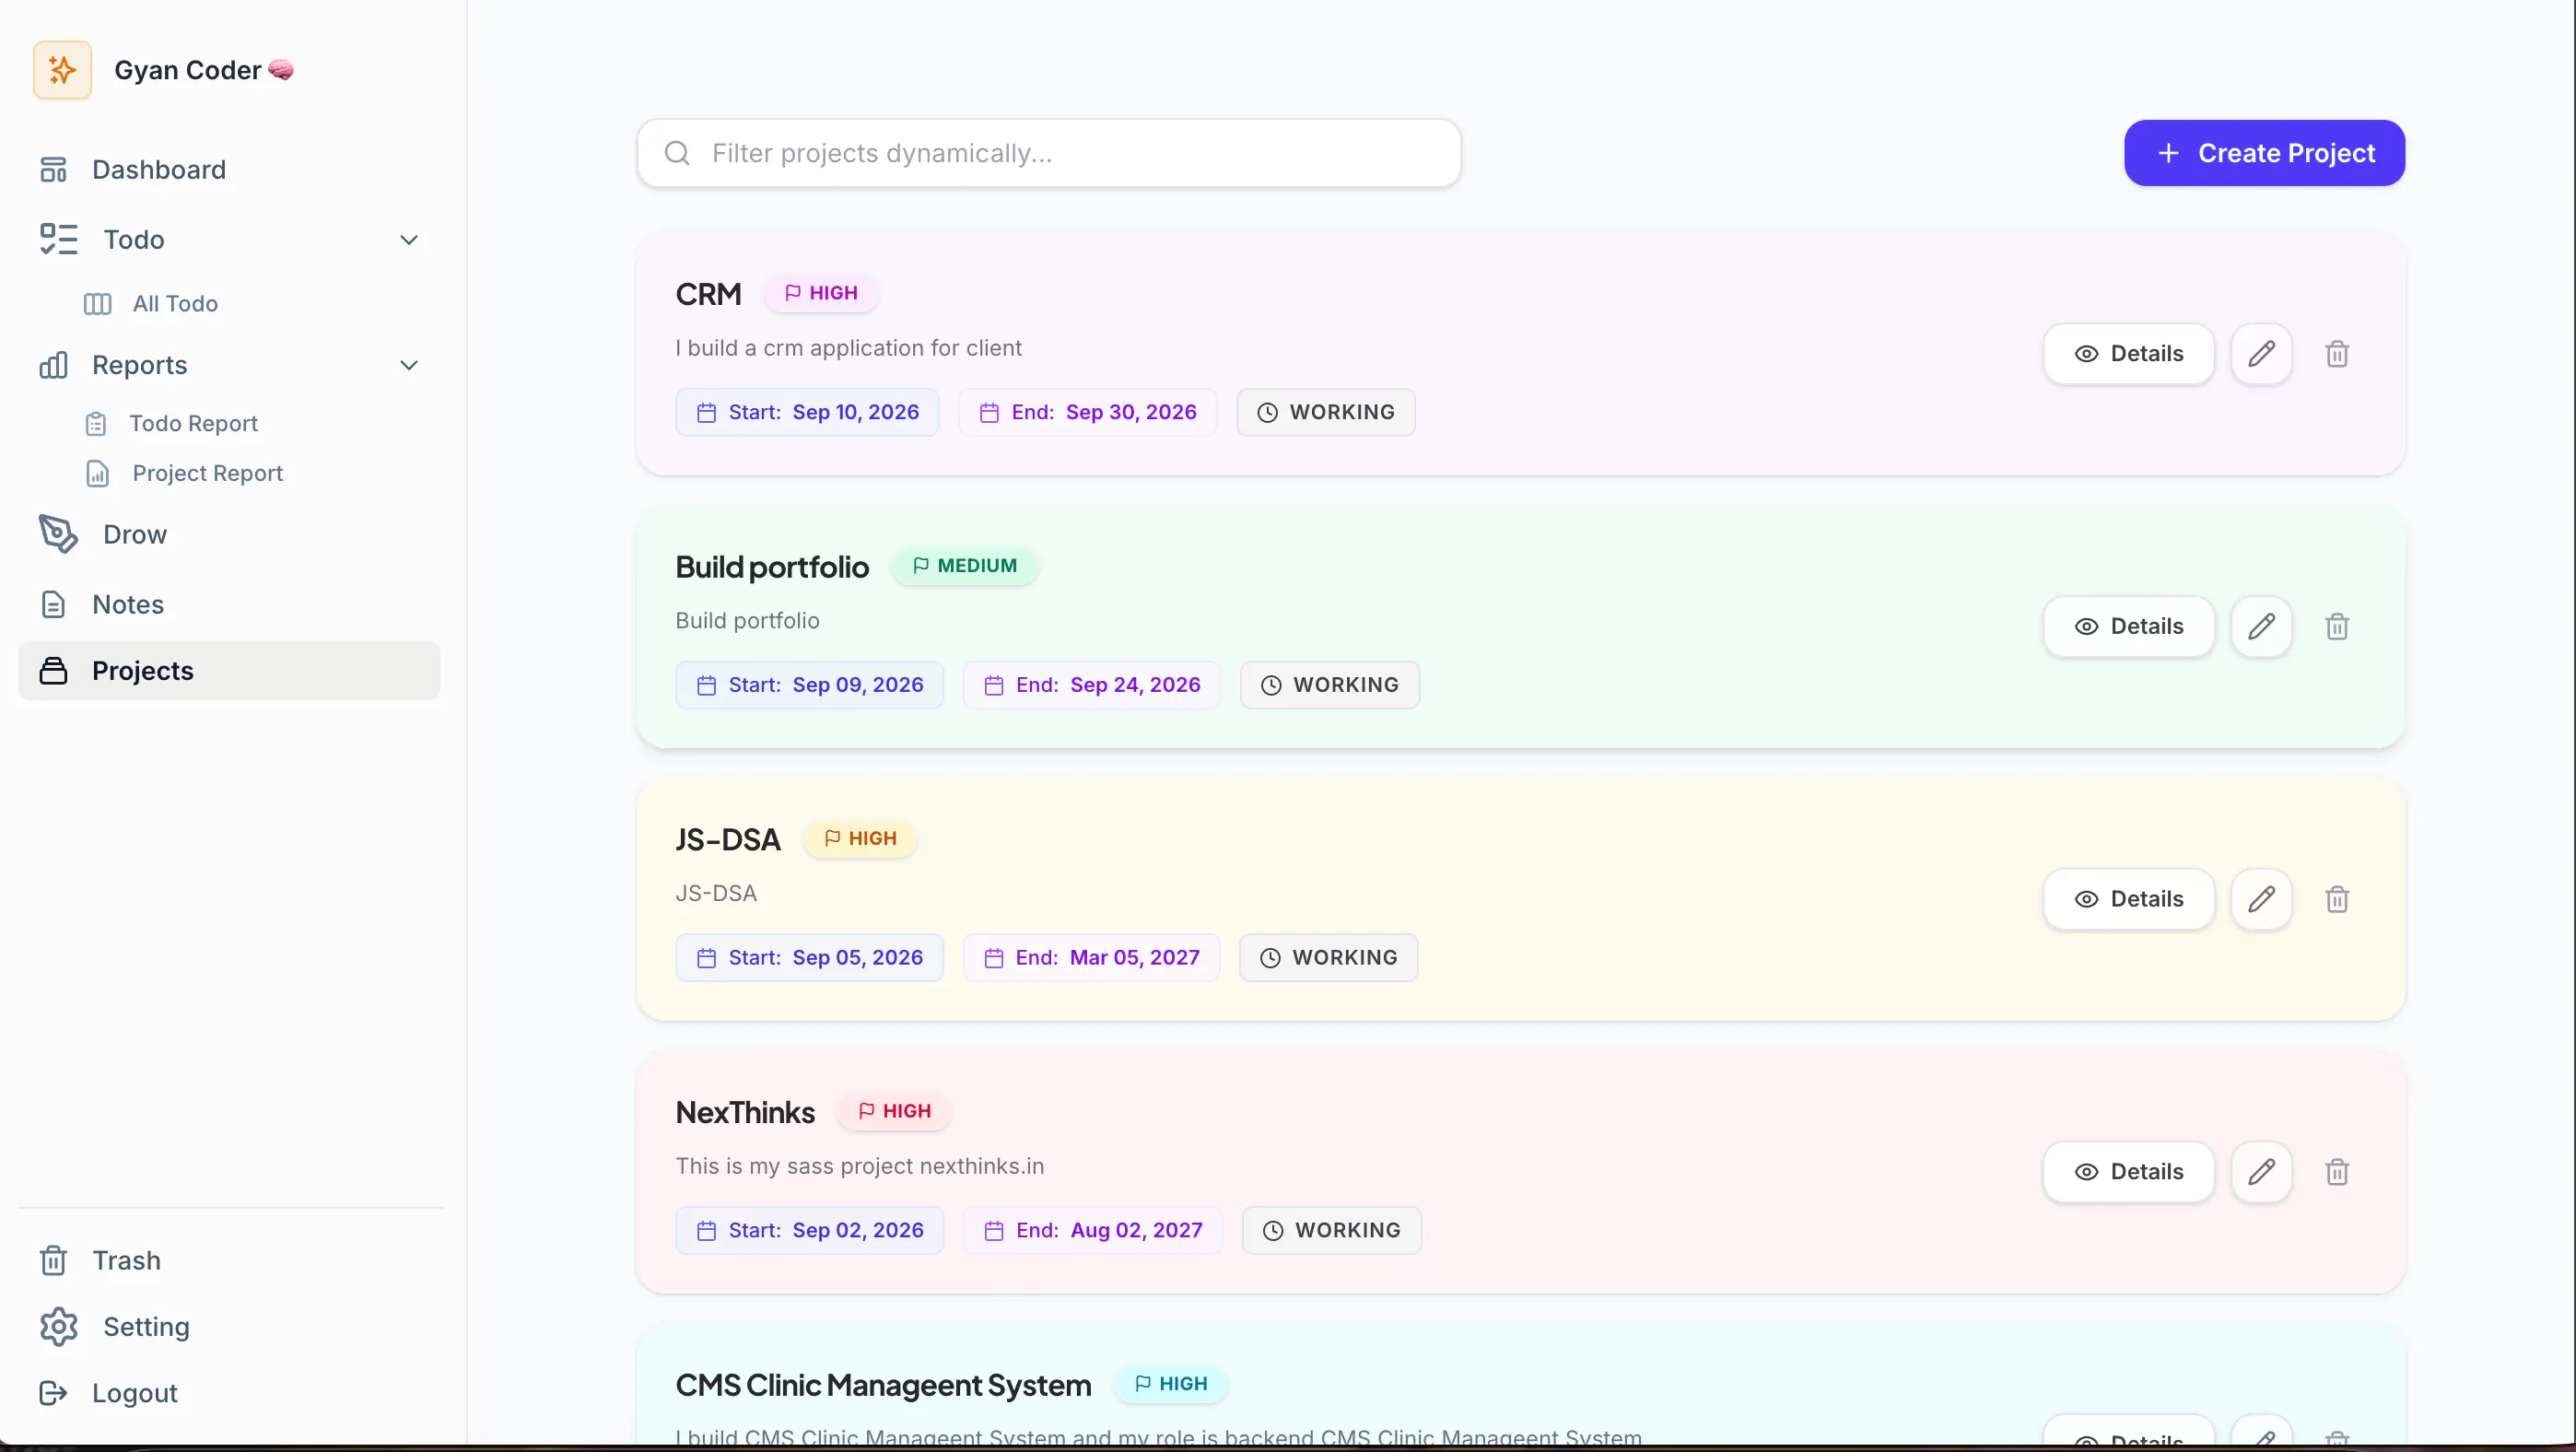Screen dimensions: 2576x1452
Task: Click the CRM HIGH priority badge
Action: pos(821,293)
